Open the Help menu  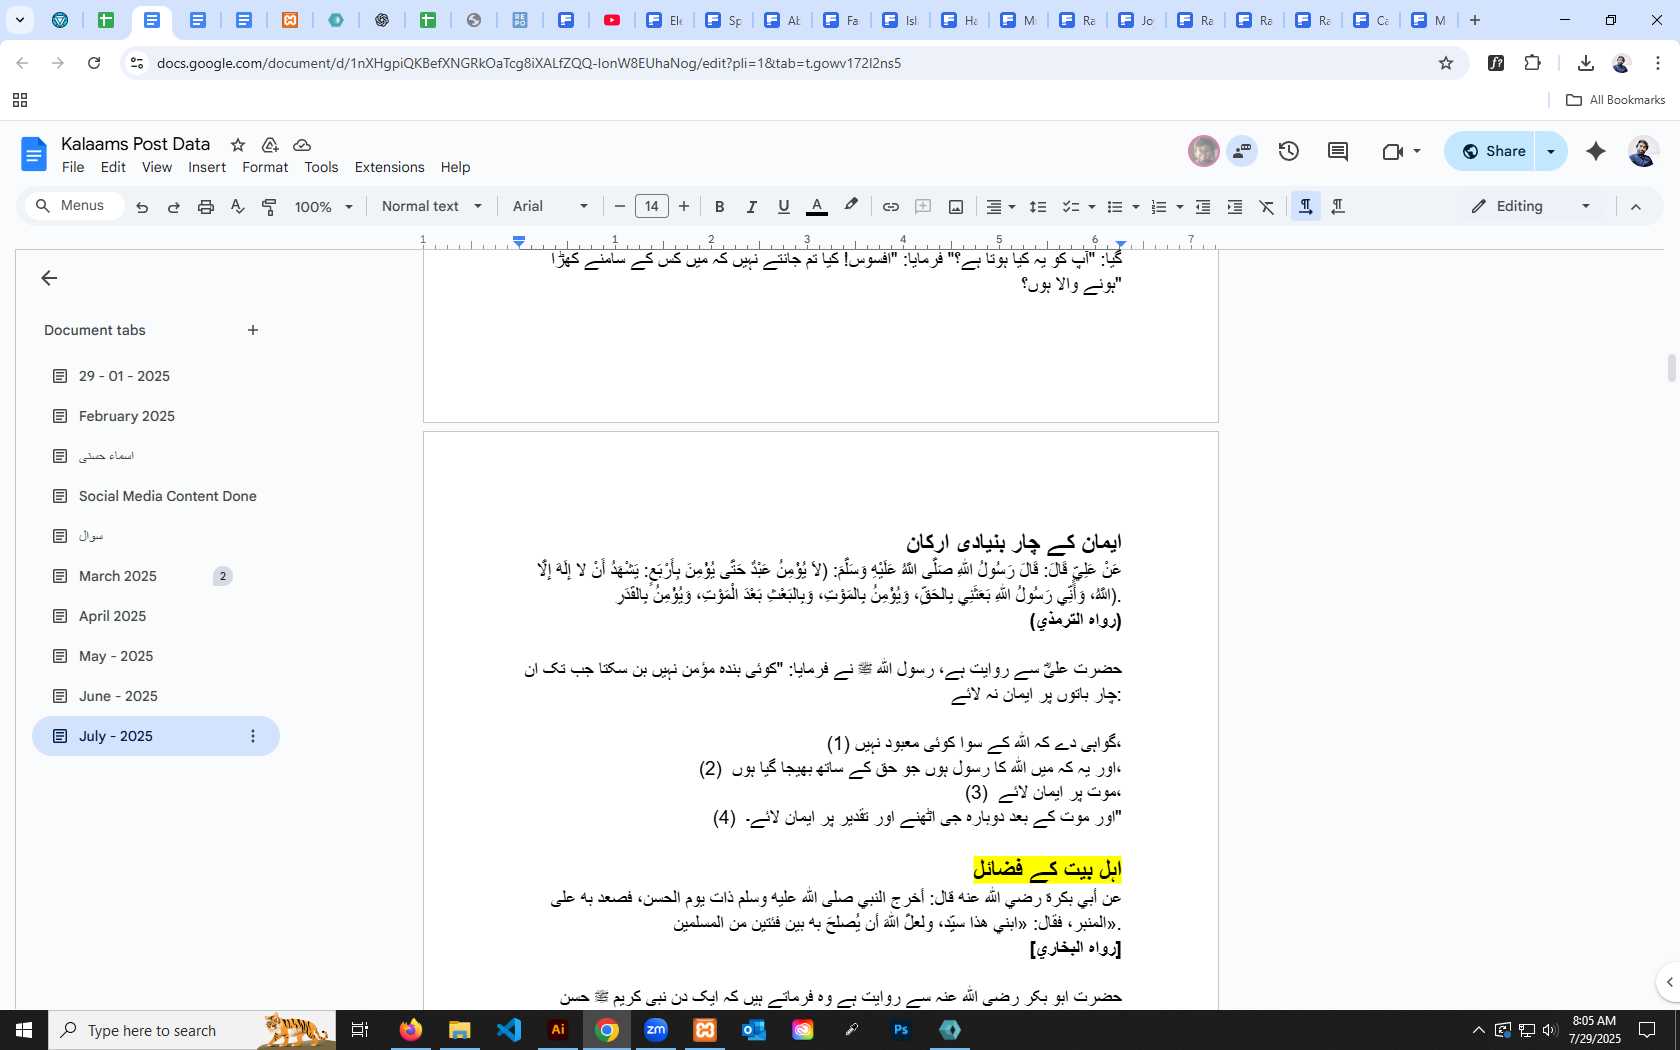click(x=455, y=167)
